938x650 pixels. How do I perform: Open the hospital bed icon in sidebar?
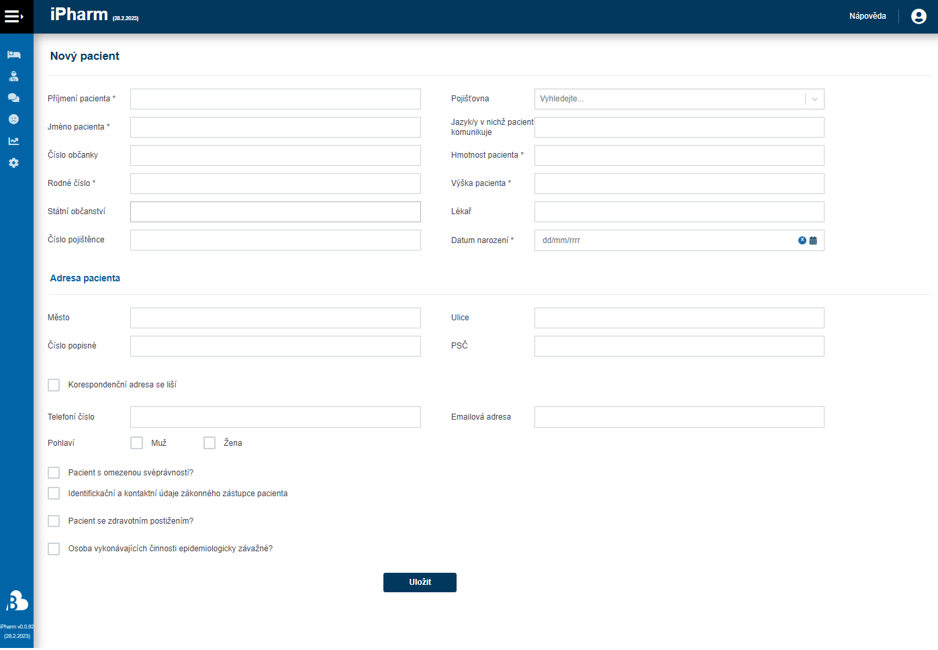click(14, 54)
